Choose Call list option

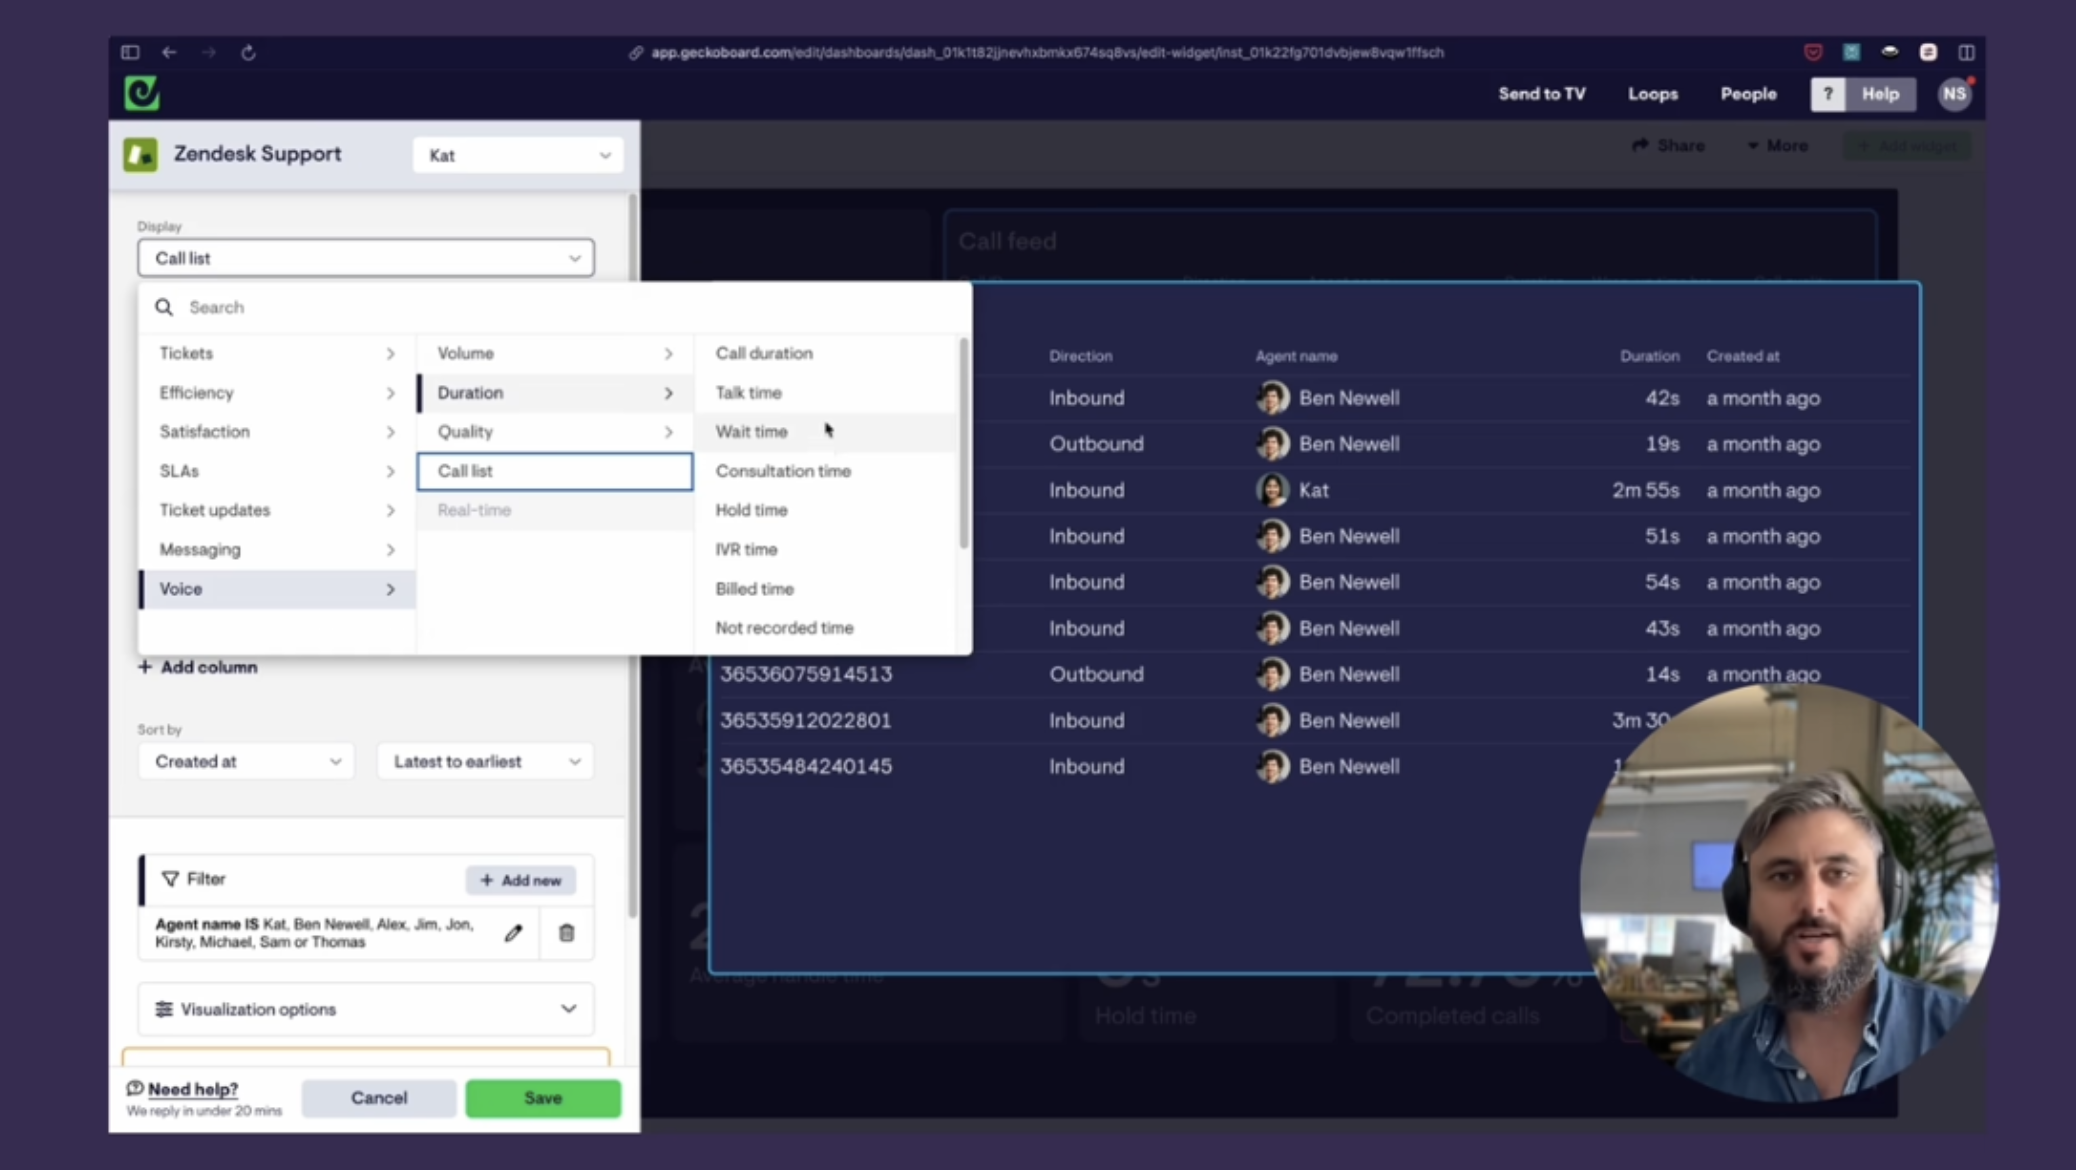tap(555, 471)
